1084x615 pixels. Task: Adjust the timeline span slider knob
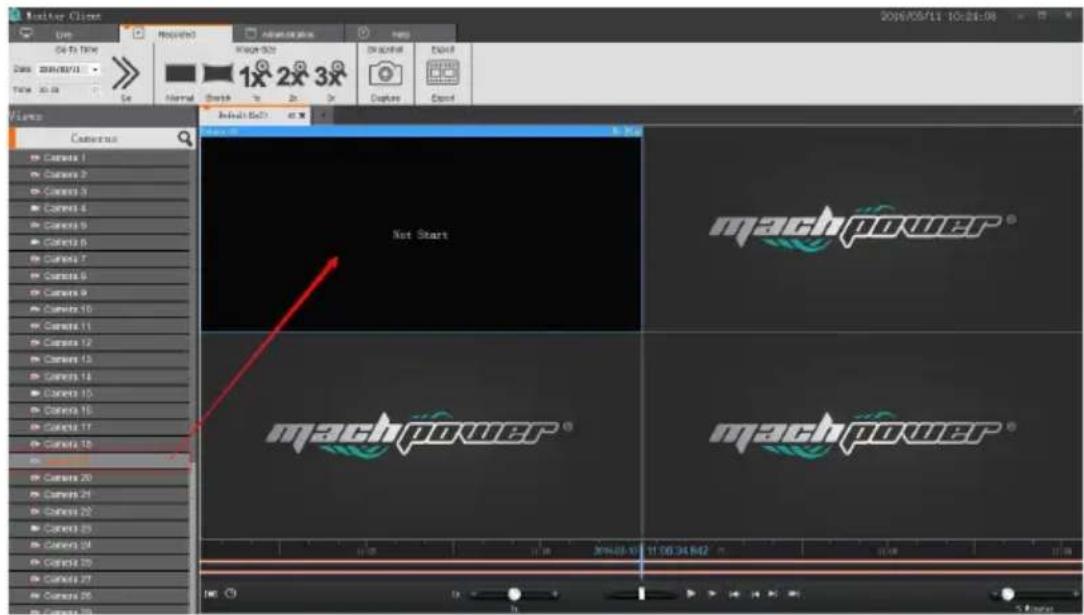(1008, 594)
